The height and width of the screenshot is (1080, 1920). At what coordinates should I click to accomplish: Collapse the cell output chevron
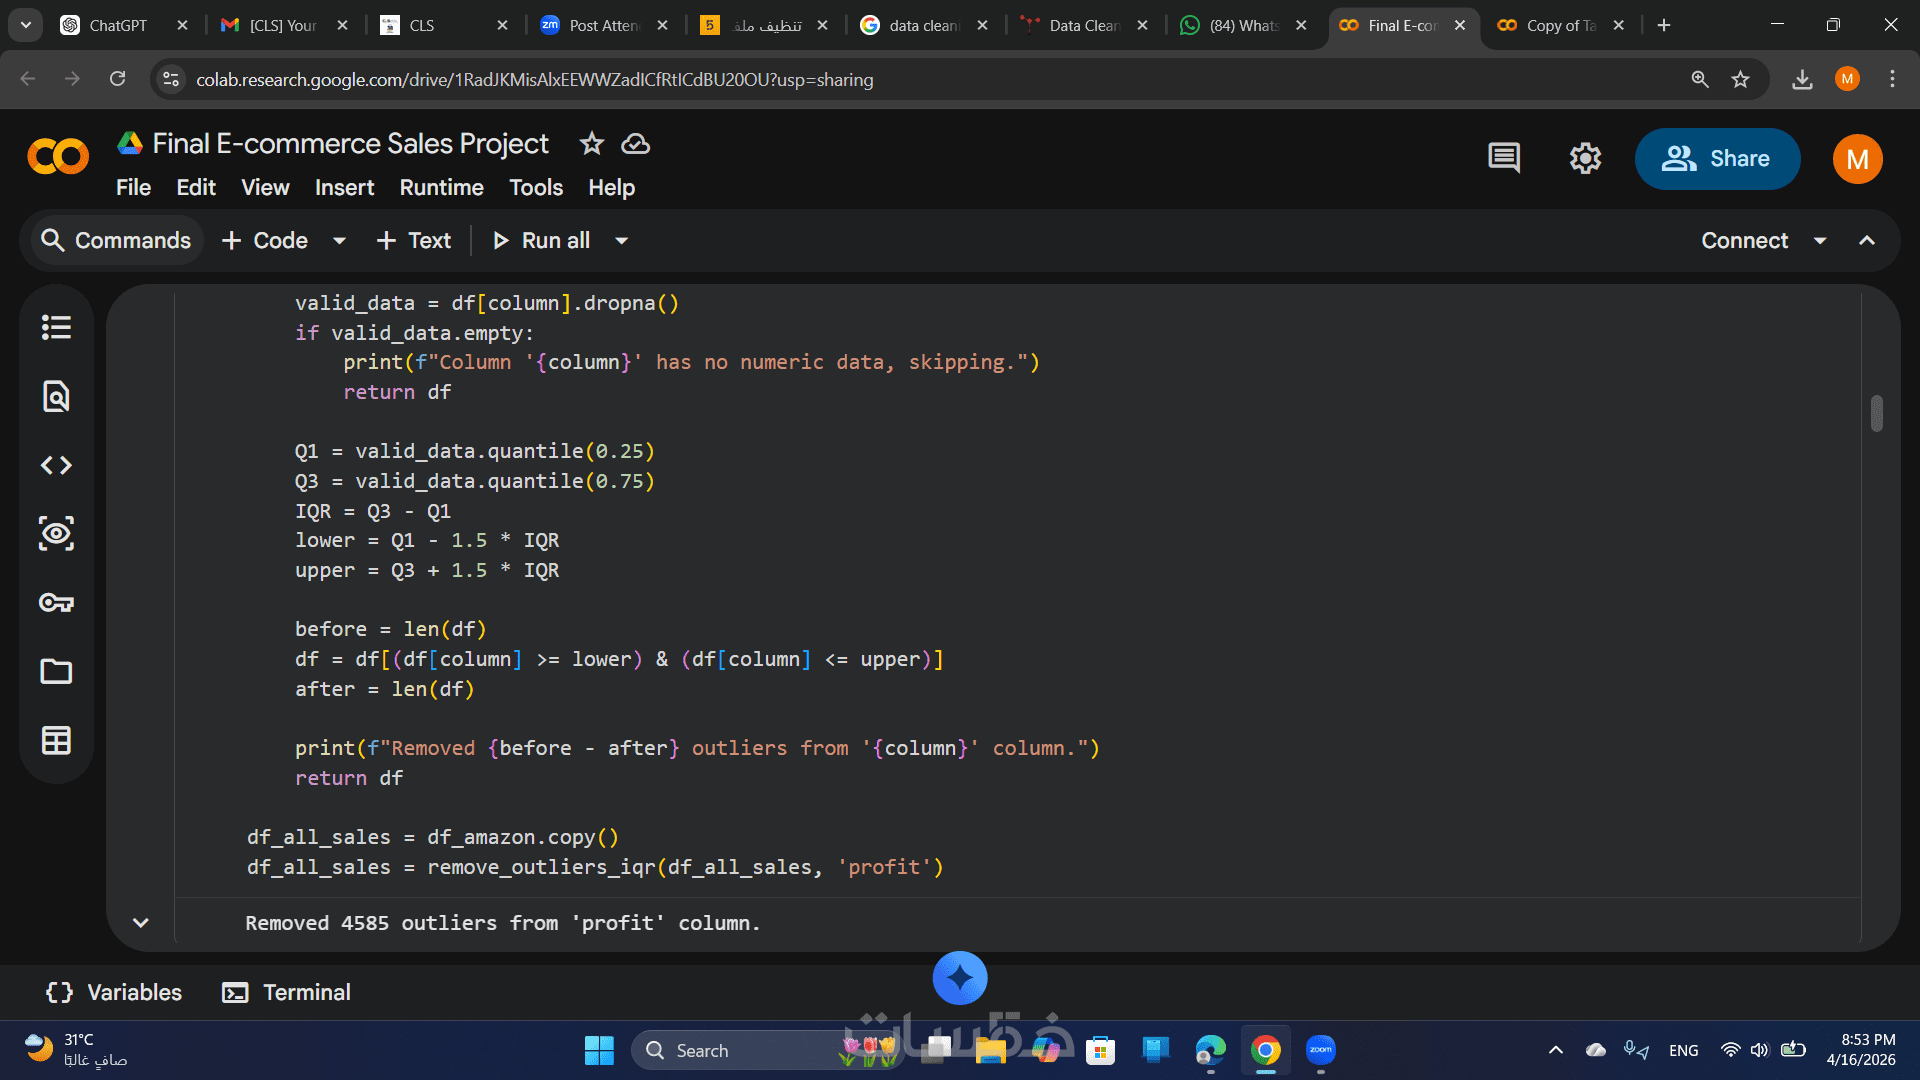141,923
